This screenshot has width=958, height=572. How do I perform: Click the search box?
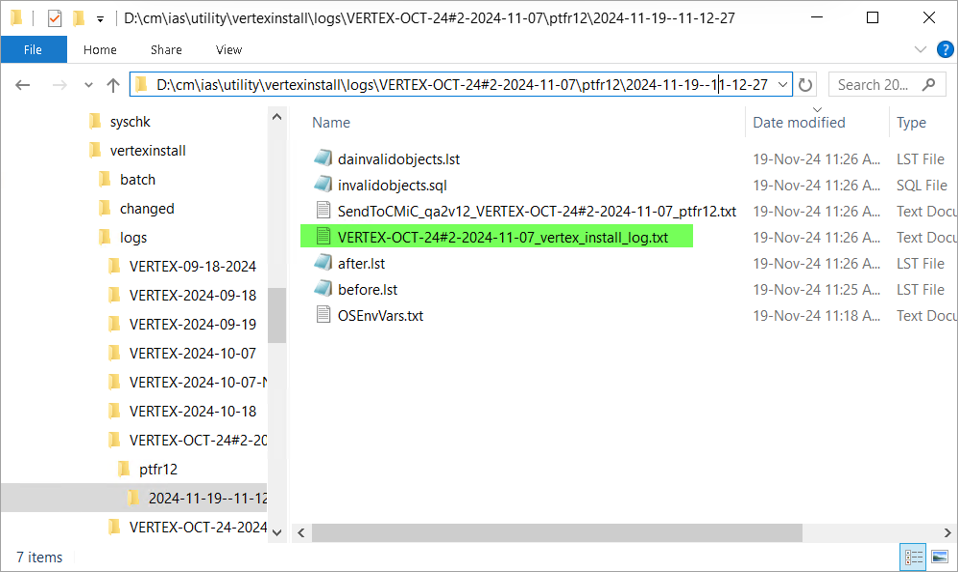(887, 84)
